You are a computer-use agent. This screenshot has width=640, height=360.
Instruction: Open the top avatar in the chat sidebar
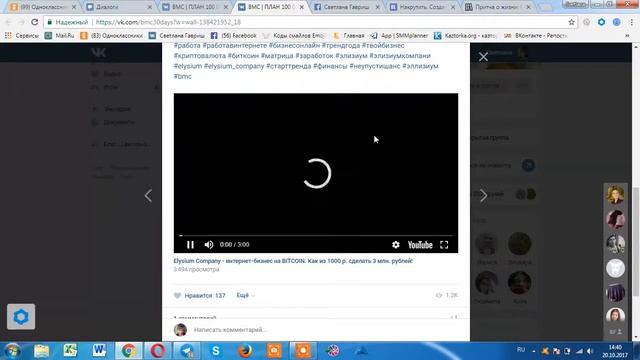615,194
